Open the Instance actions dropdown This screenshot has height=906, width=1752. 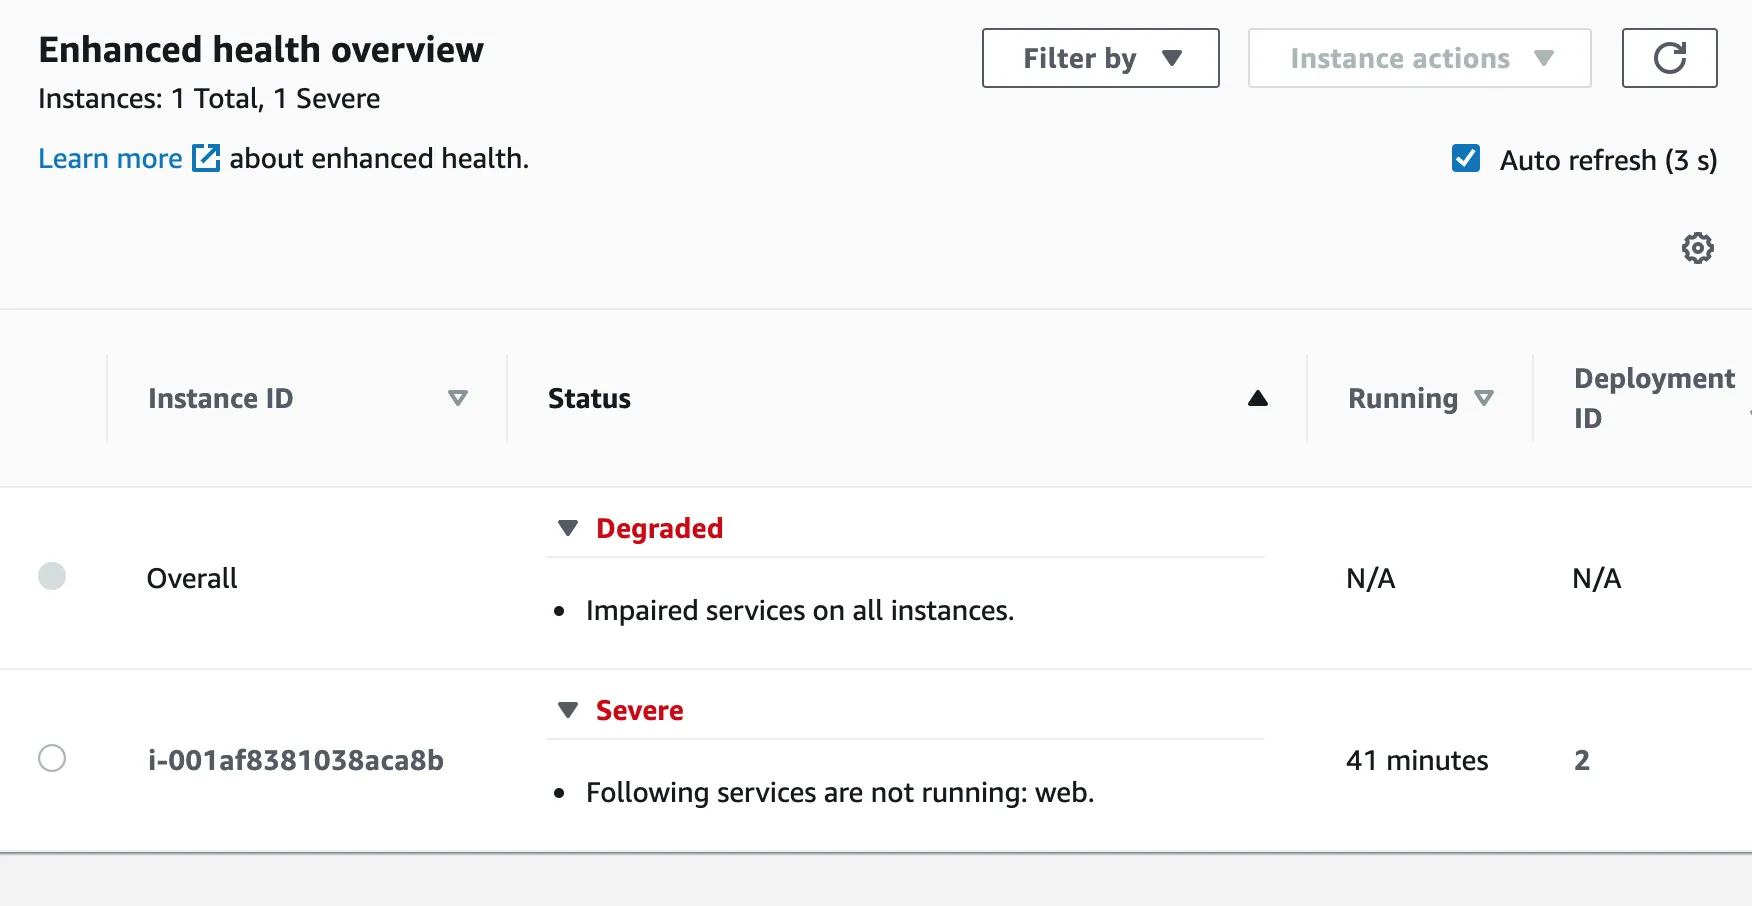coord(1419,58)
